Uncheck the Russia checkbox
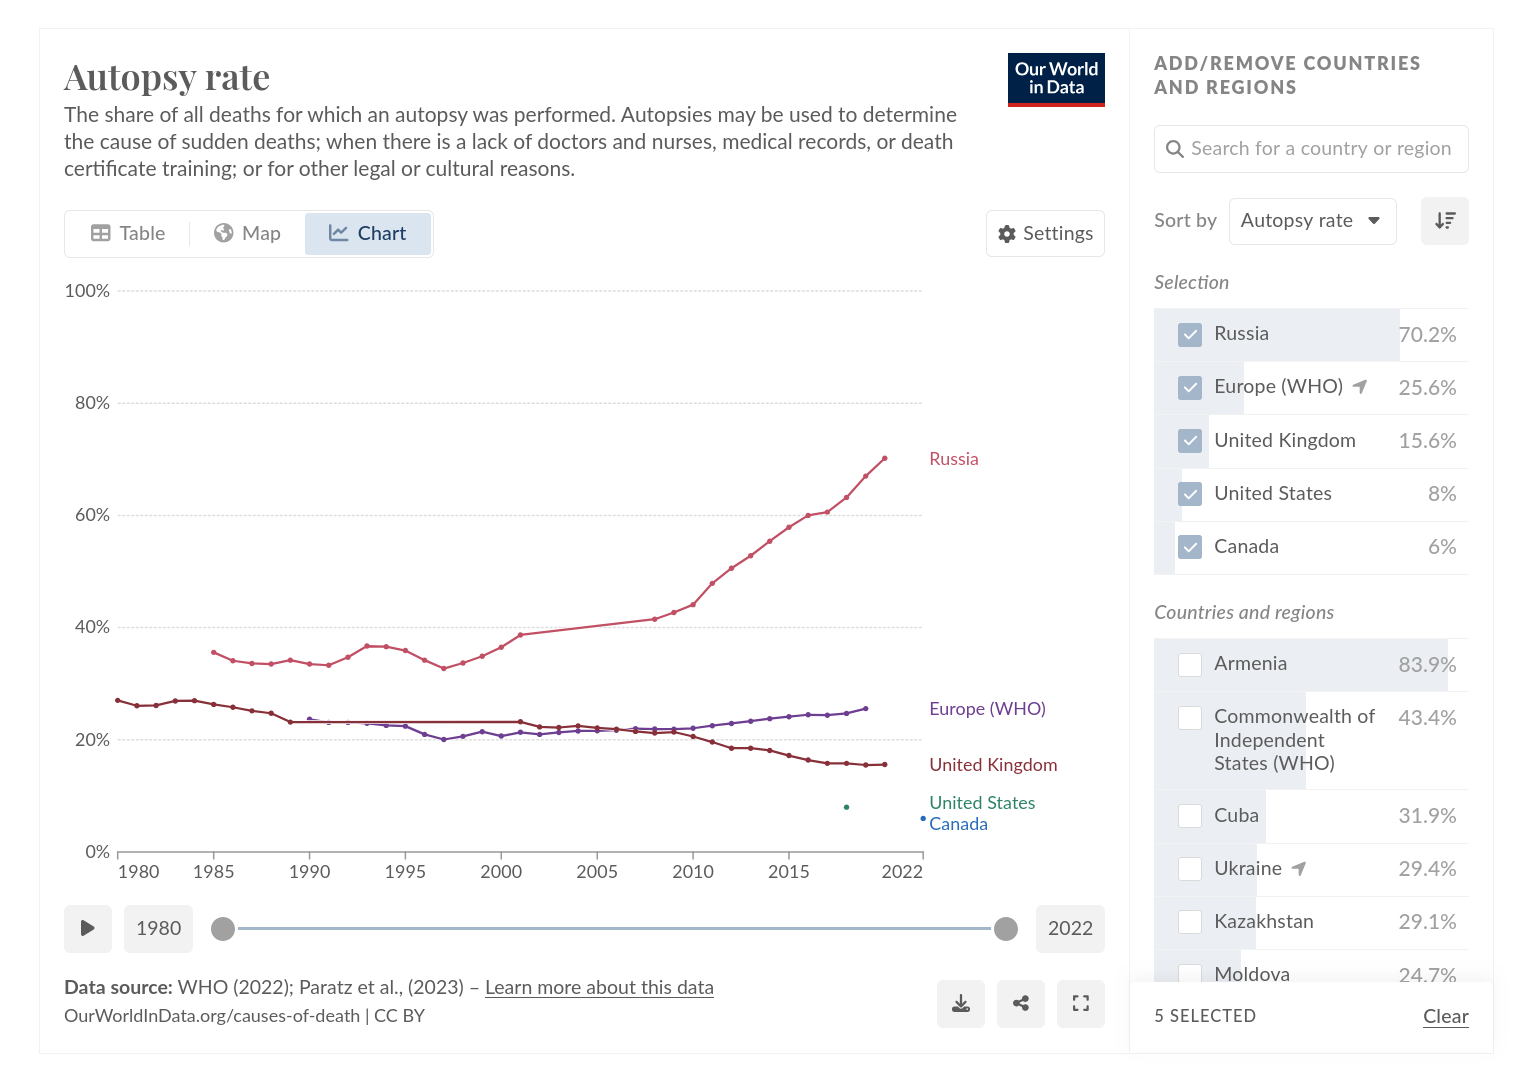The image size is (1533, 1081). [1189, 335]
